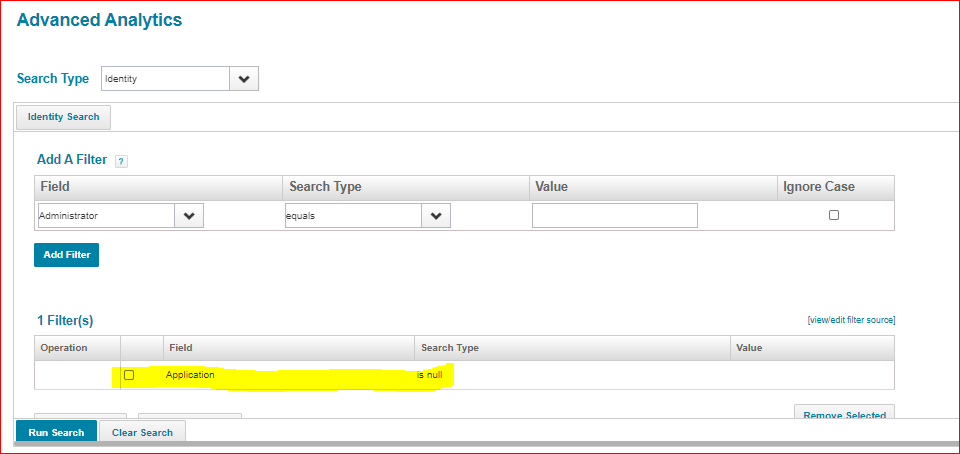This screenshot has height=454, width=960.
Task: Click the Clear Search button
Action: 142,432
